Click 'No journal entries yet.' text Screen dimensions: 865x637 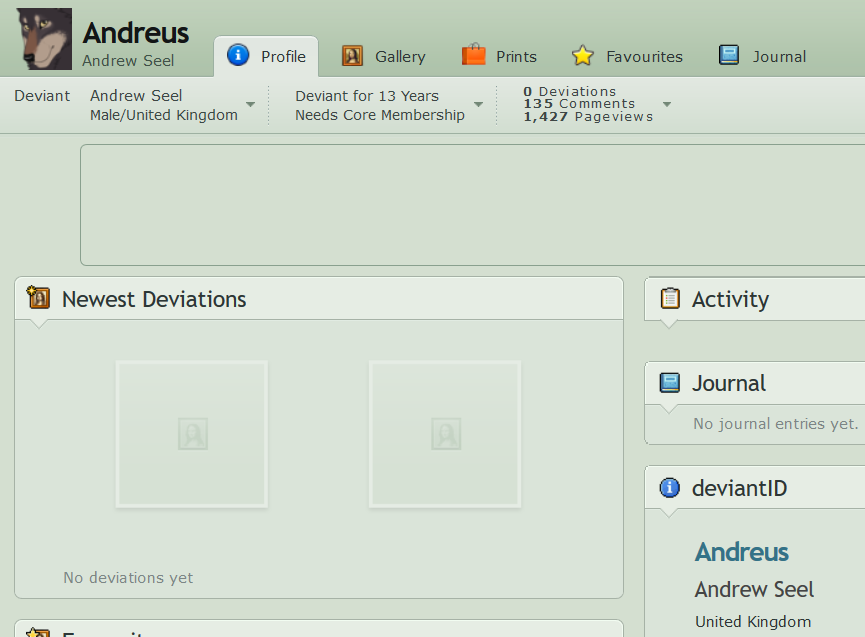click(x=775, y=424)
